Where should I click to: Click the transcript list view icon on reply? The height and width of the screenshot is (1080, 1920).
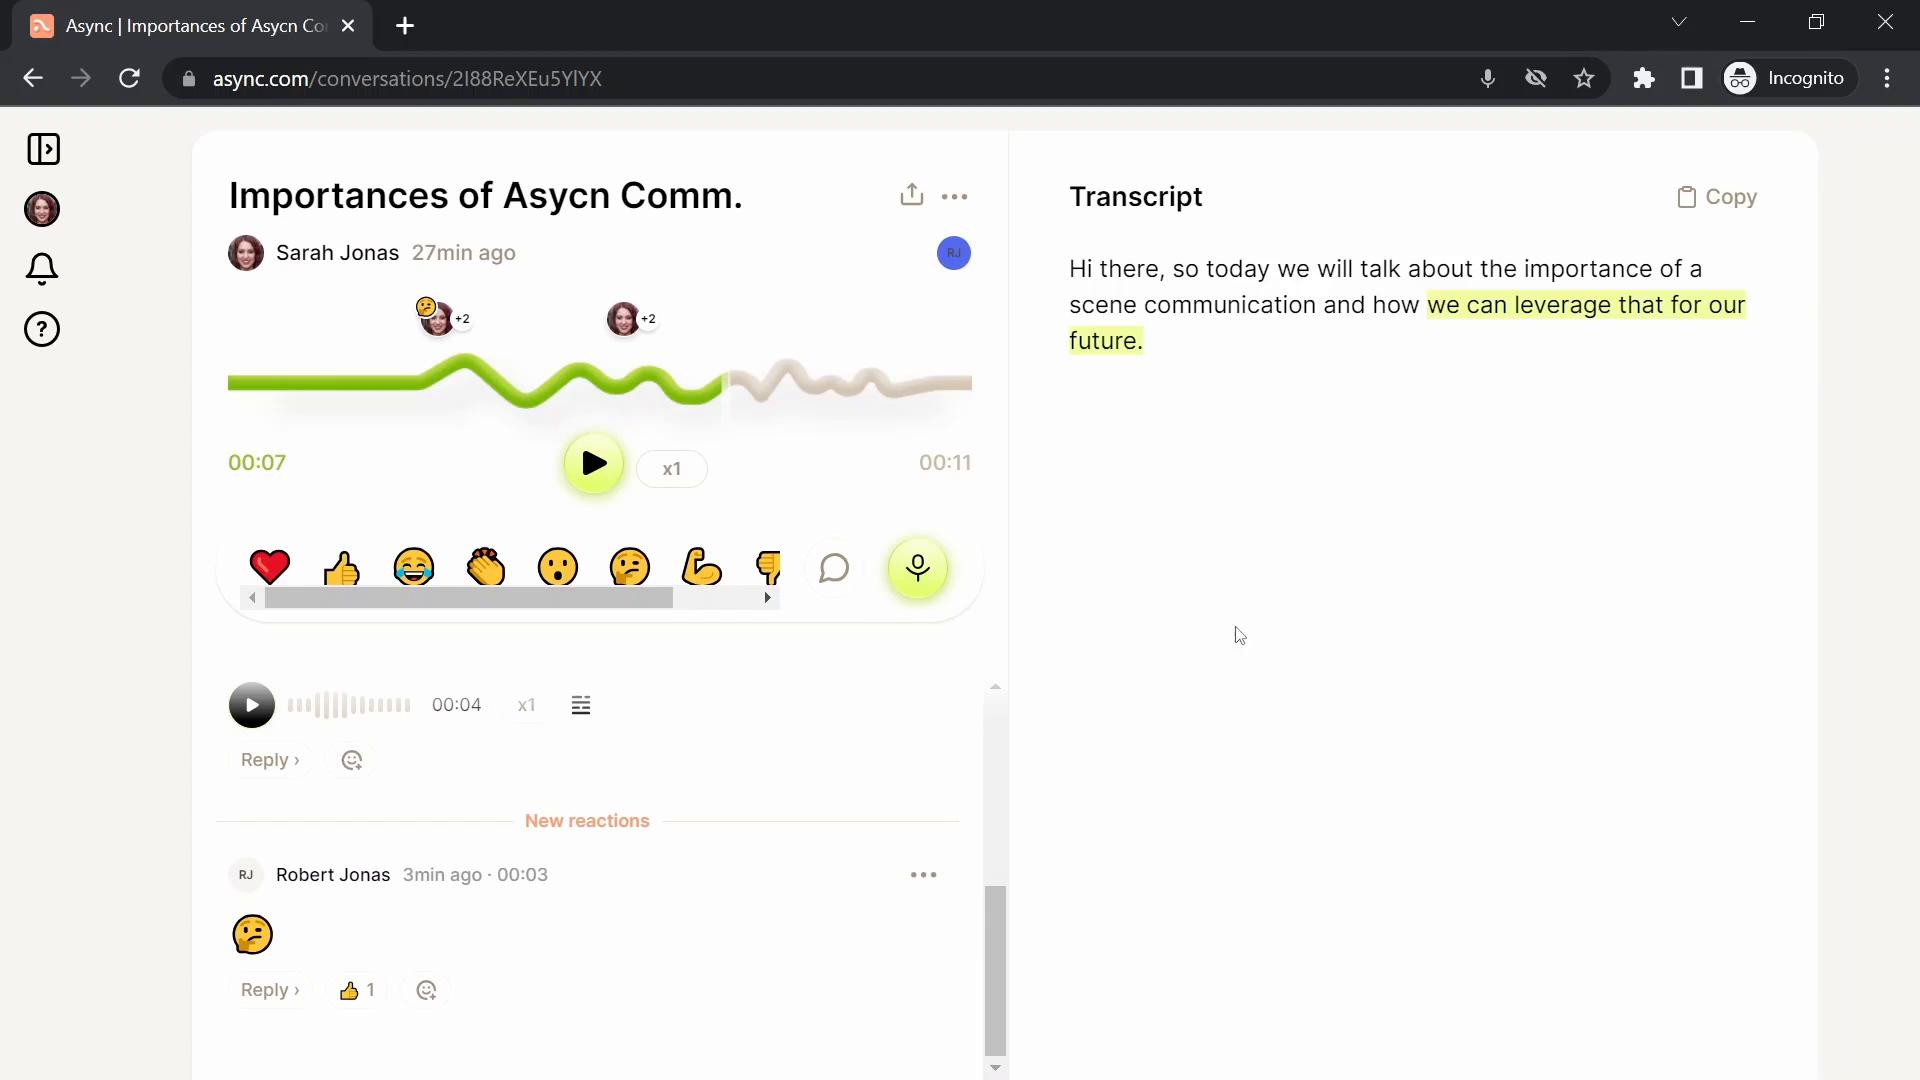580,704
